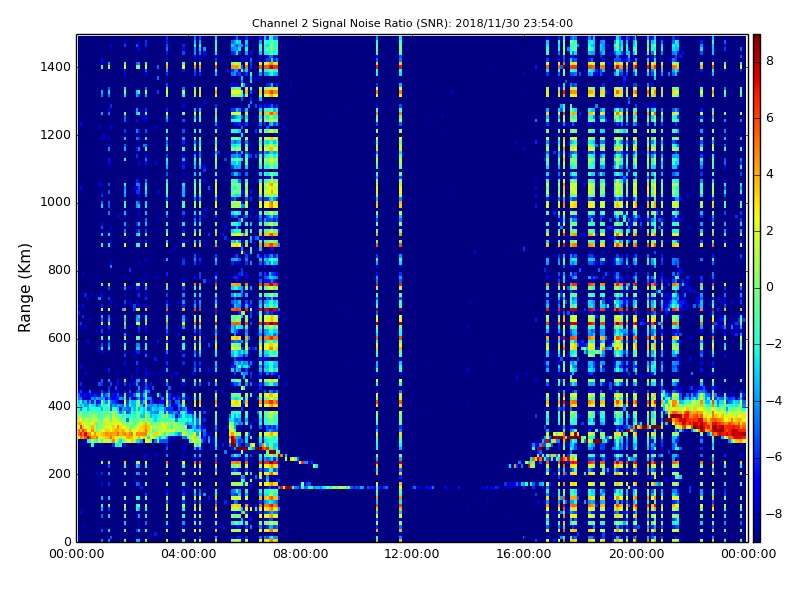The width and height of the screenshot is (800, 600).
Task: Click the 16:00:00 time tick label
Action: pyautogui.click(x=523, y=554)
